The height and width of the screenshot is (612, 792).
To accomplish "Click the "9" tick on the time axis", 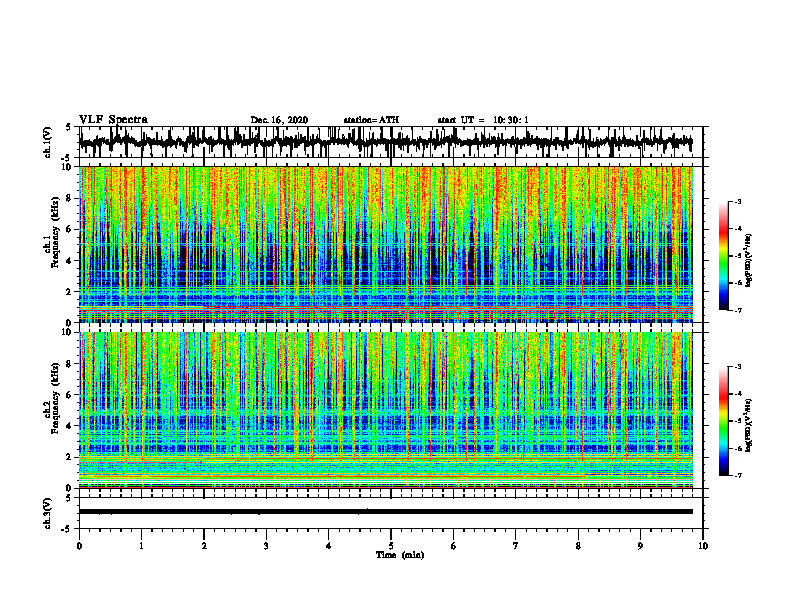I will pyautogui.click(x=640, y=546).
